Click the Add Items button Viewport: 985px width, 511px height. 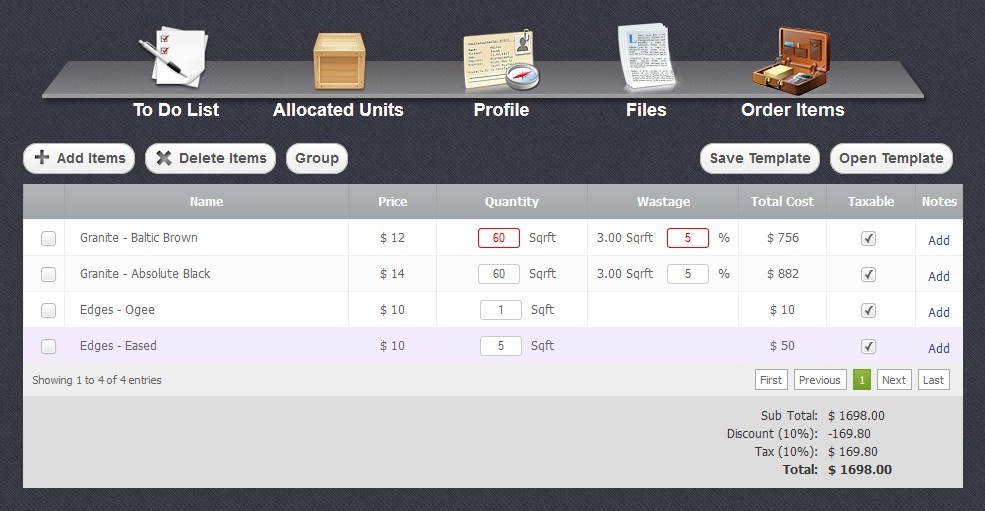(79, 158)
